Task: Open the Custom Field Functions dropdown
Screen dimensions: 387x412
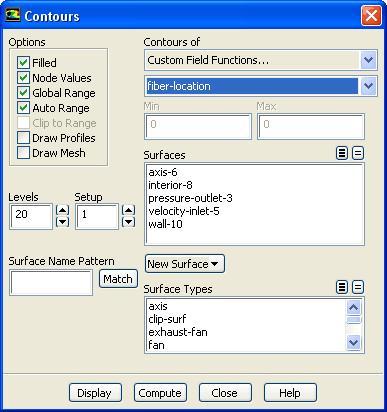Action: click(x=368, y=60)
